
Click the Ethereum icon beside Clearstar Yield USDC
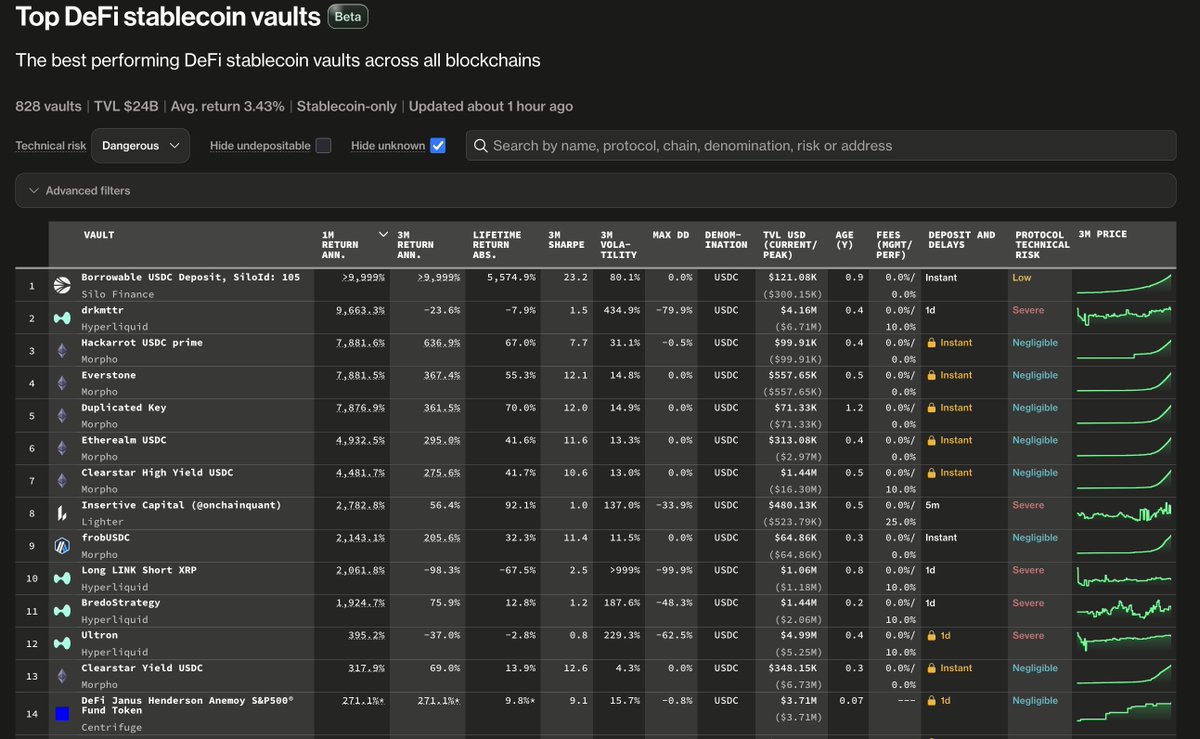pos(62,676)
